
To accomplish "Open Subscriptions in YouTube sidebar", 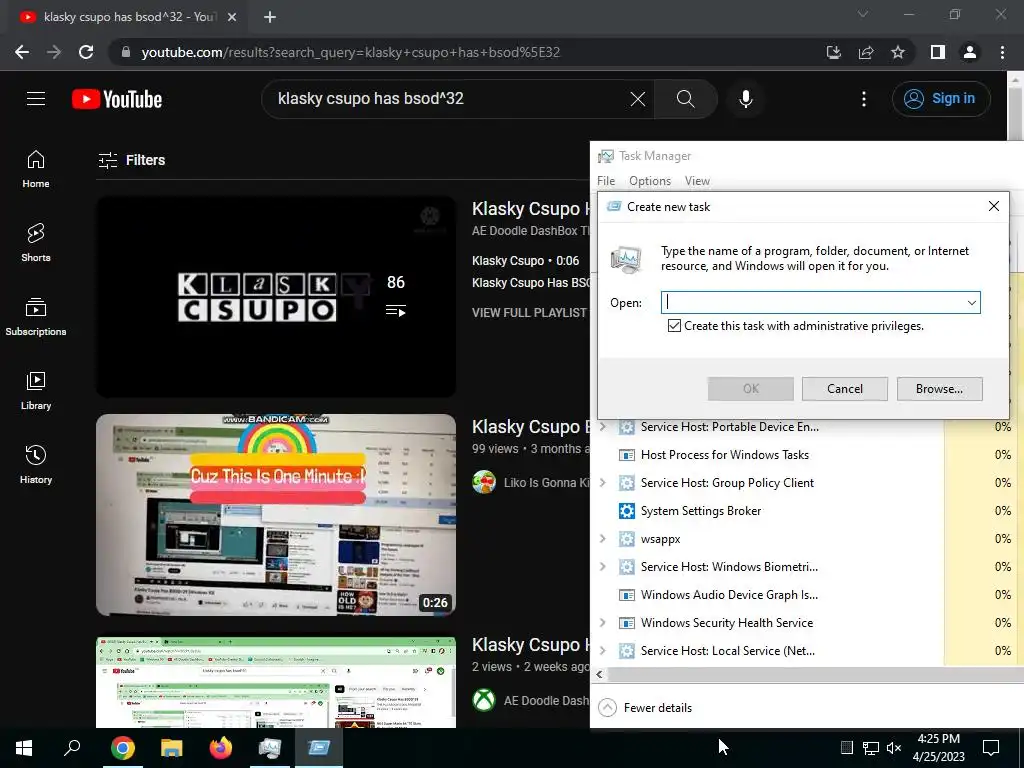I will [36, 317].
